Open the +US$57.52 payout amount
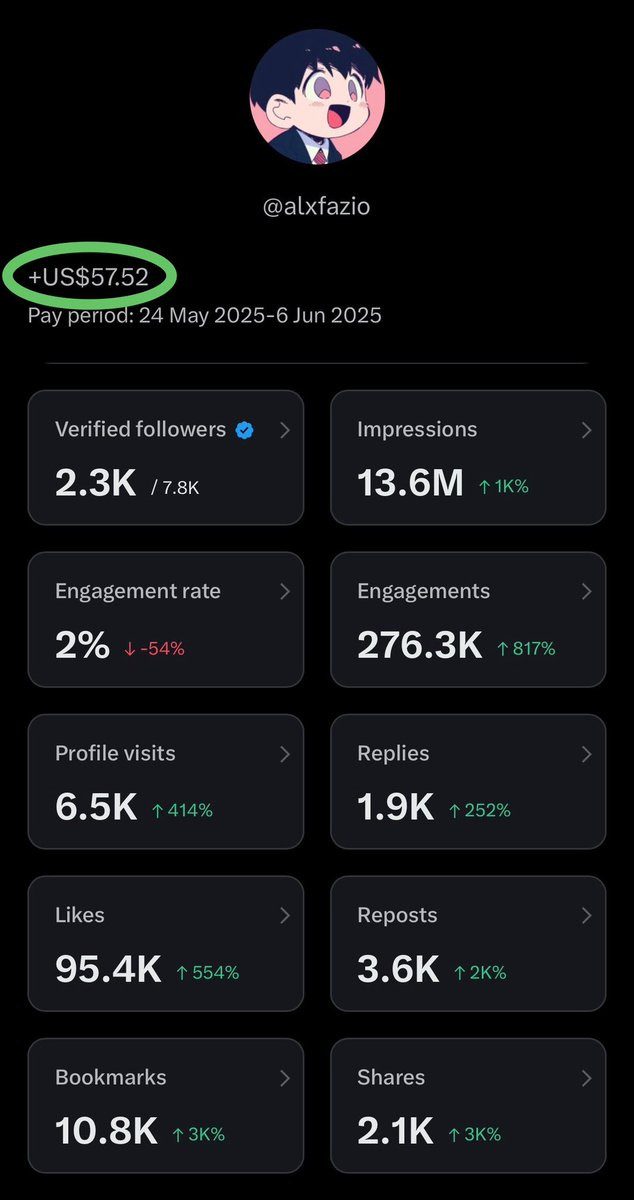The height and width of the screenshot is (1200, 634). [x=89, y=277]
